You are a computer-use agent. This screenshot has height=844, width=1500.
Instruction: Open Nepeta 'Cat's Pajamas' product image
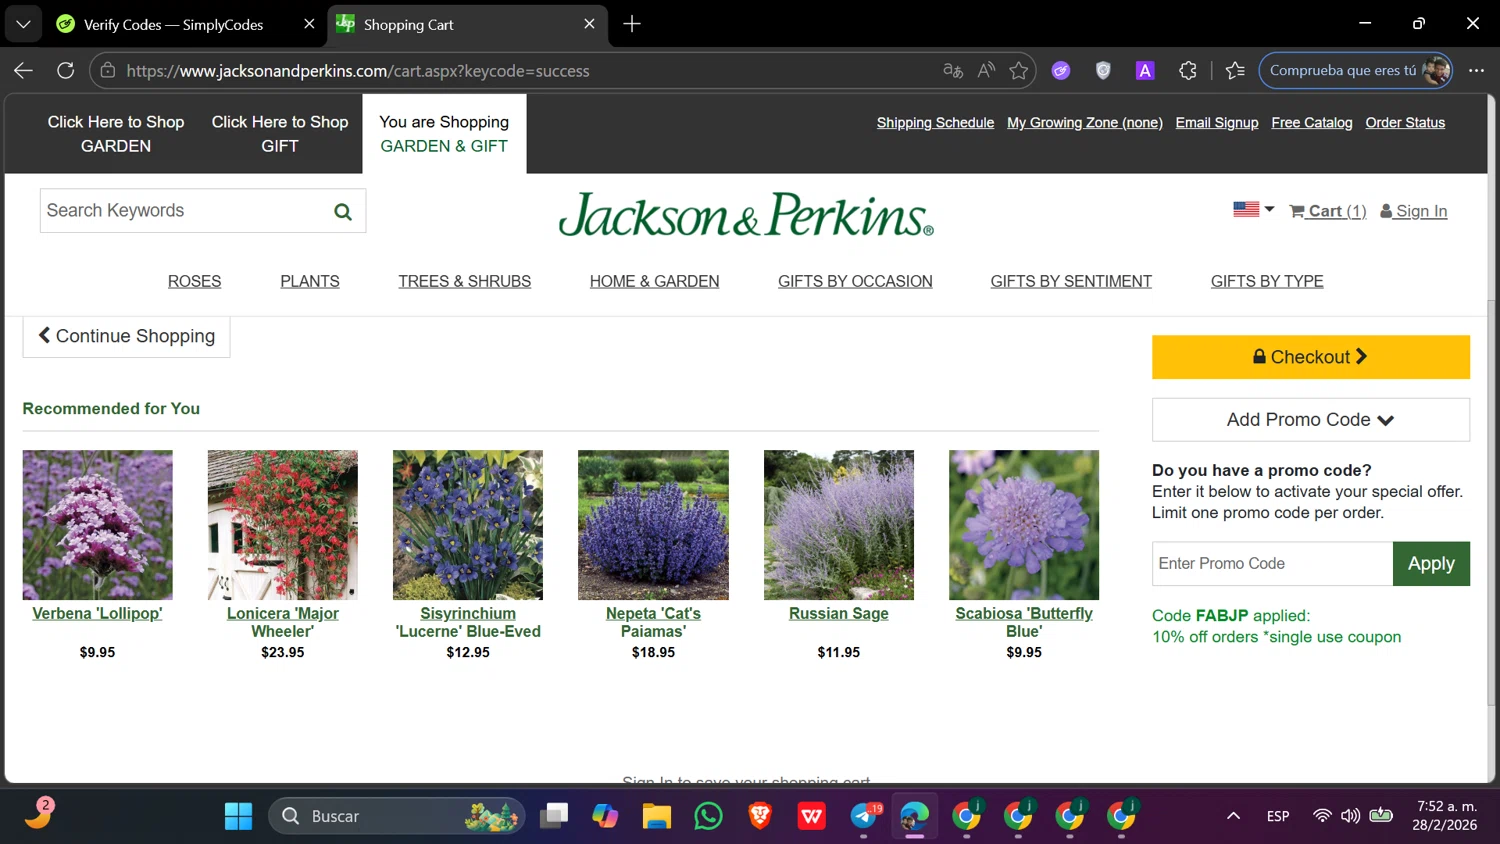653,525
